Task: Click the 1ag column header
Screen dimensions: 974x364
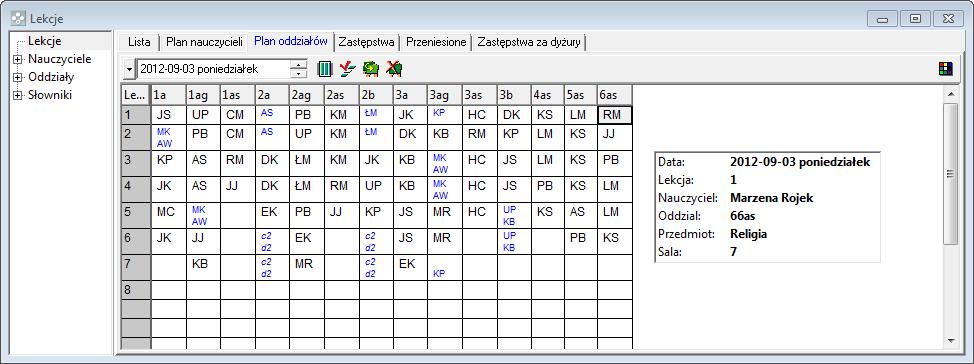Action: coord(203,96)
